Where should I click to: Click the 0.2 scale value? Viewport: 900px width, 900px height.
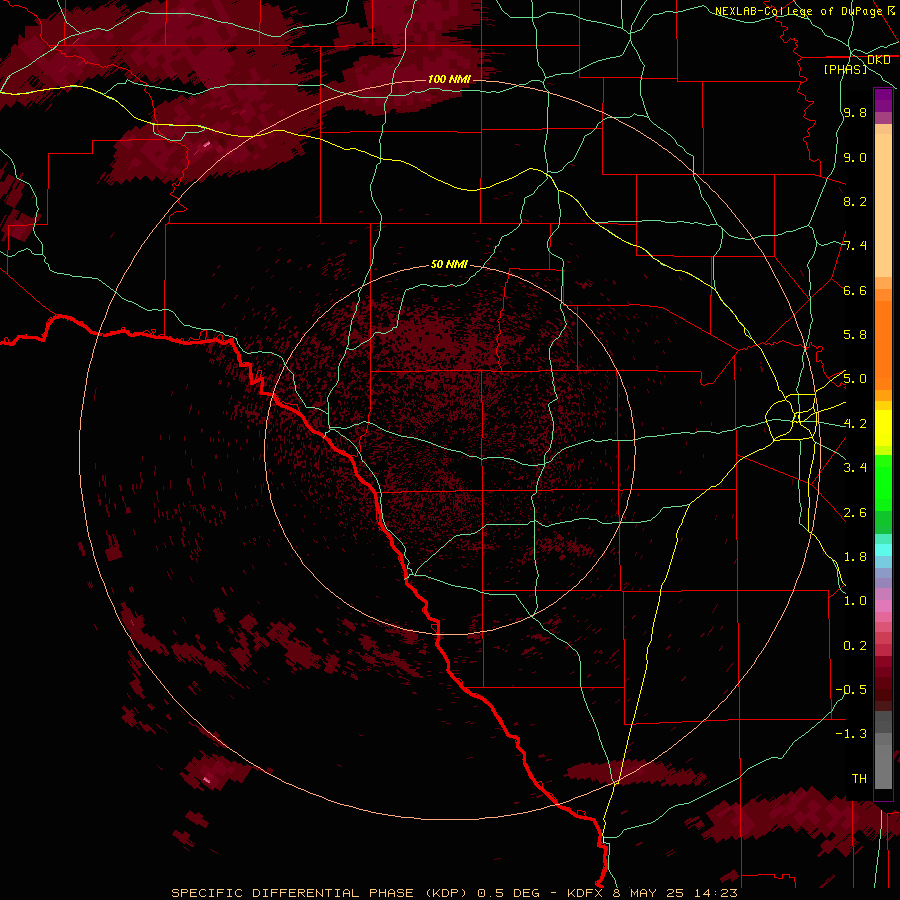point(855,646)
